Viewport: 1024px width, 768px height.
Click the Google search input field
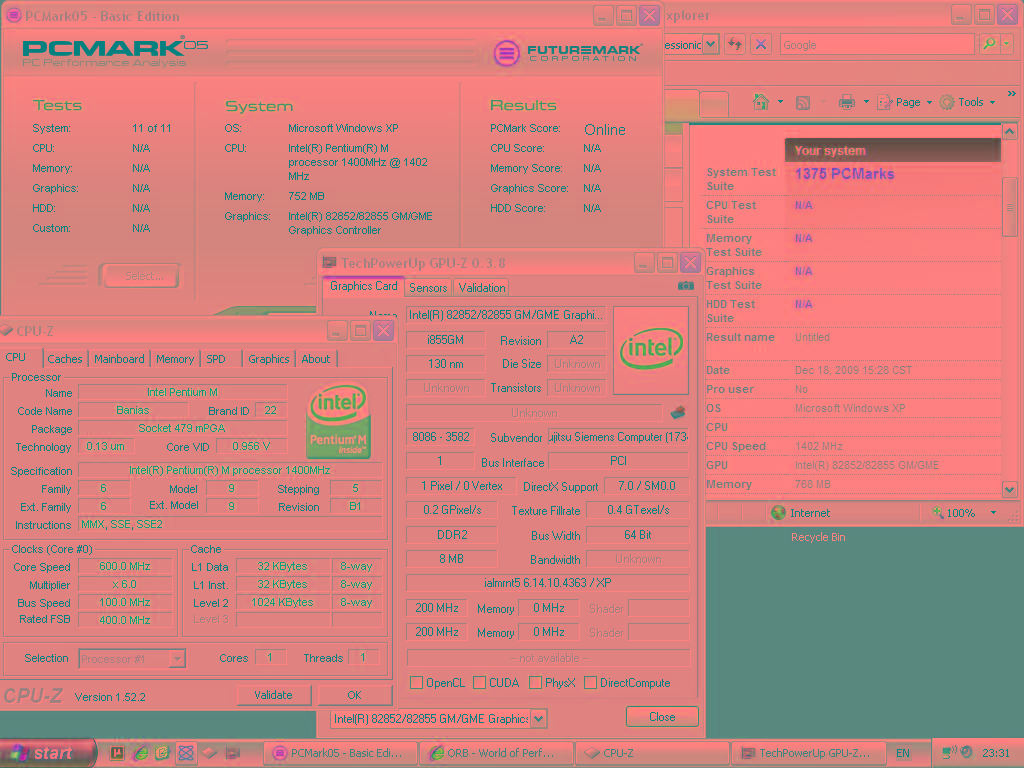click(877, 44)
